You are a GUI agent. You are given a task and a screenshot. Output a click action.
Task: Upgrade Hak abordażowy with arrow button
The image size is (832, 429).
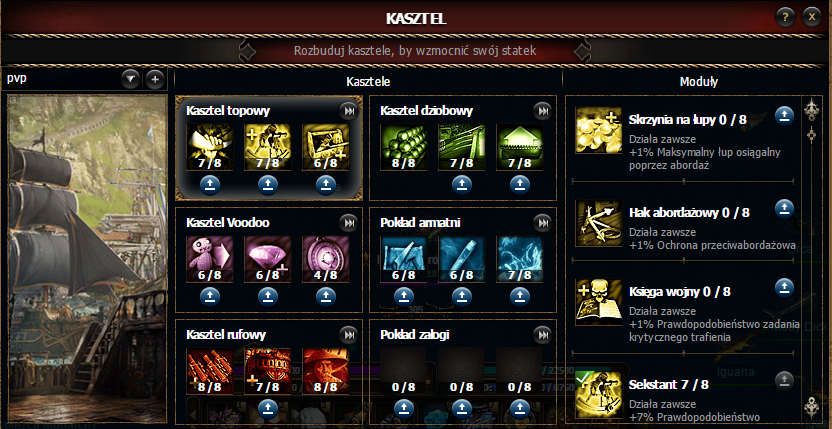784,208
